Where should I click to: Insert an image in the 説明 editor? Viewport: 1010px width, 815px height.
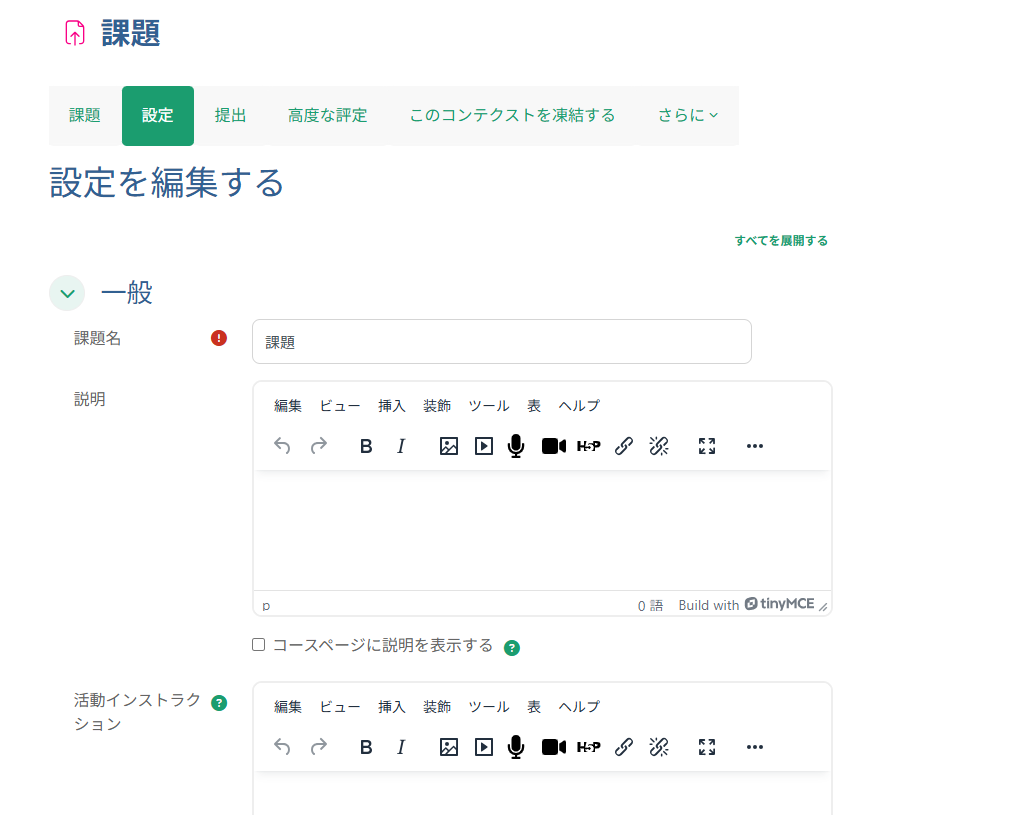point(448,446)
